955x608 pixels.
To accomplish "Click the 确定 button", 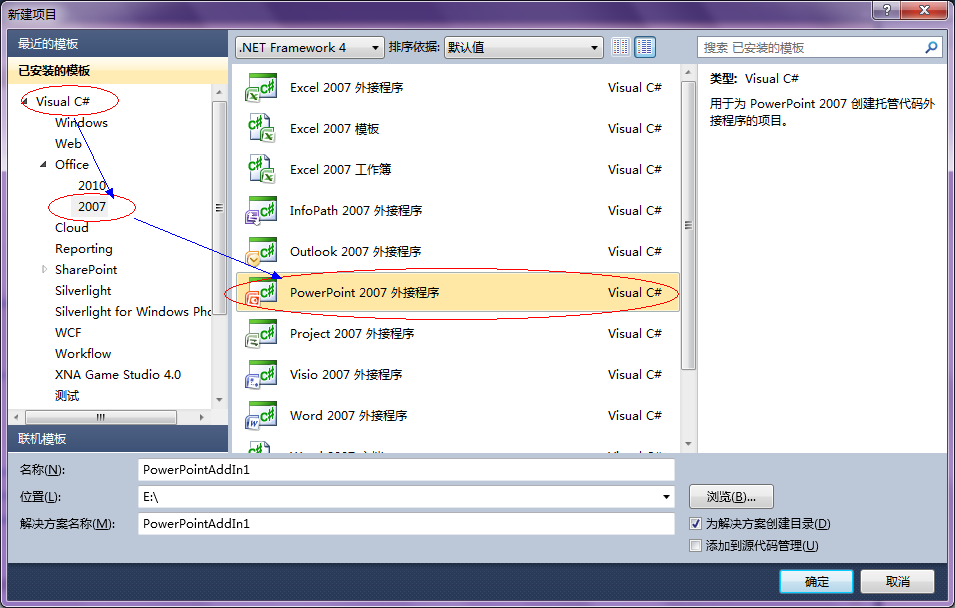I will pos(816,582).
